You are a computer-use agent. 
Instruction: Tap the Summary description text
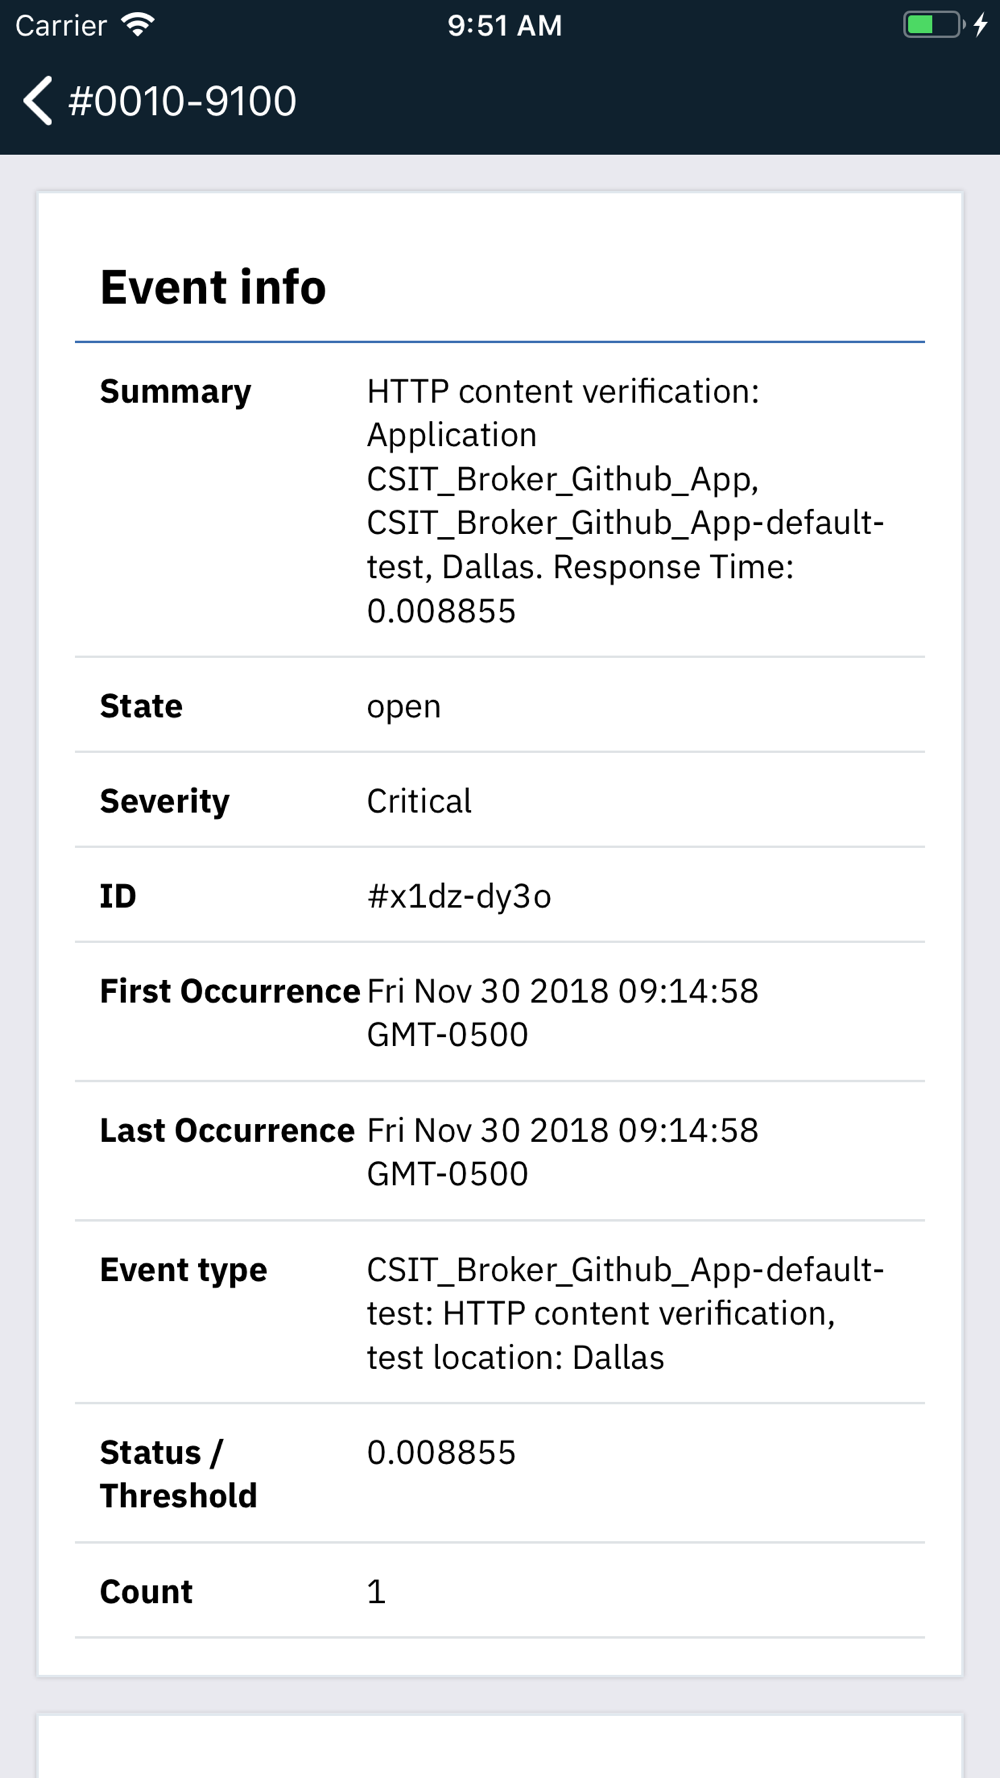coord(625,500)
